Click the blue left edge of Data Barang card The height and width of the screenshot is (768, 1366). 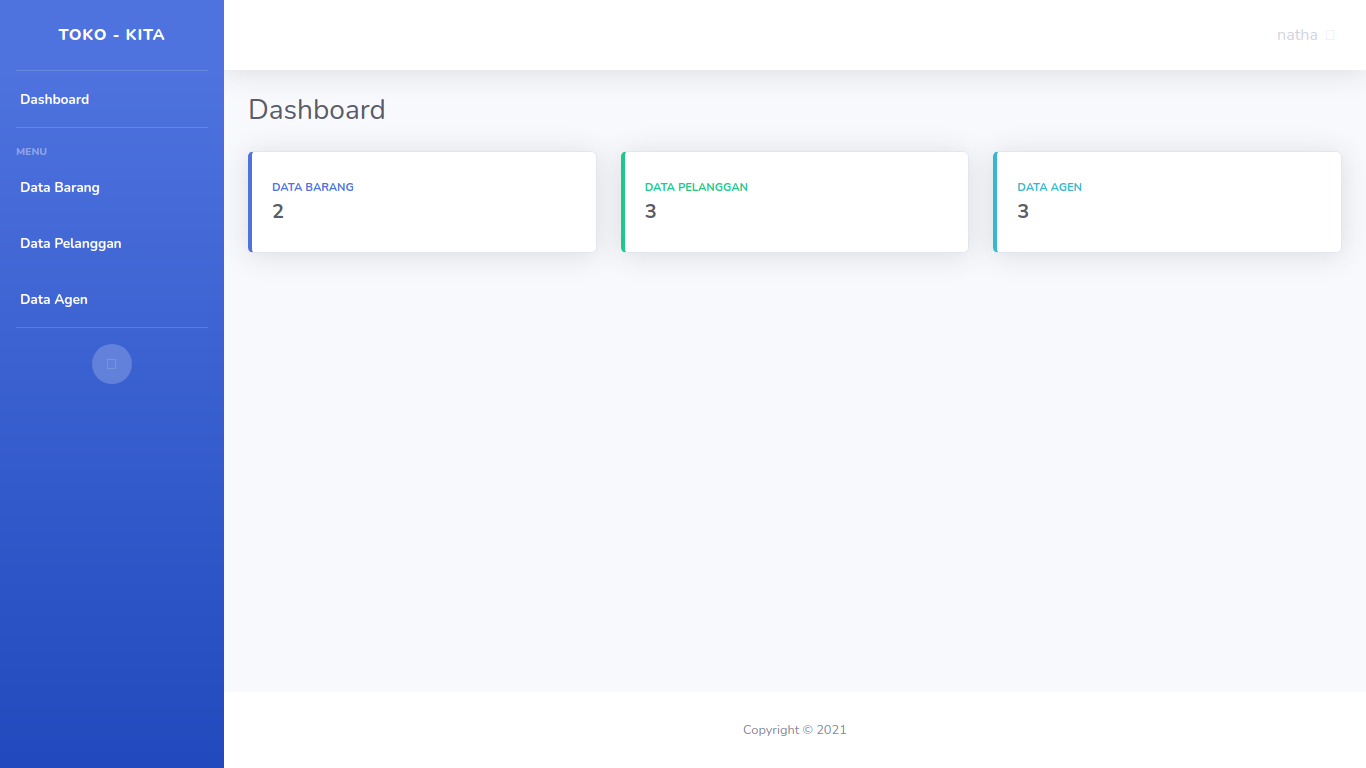[250, 202]
